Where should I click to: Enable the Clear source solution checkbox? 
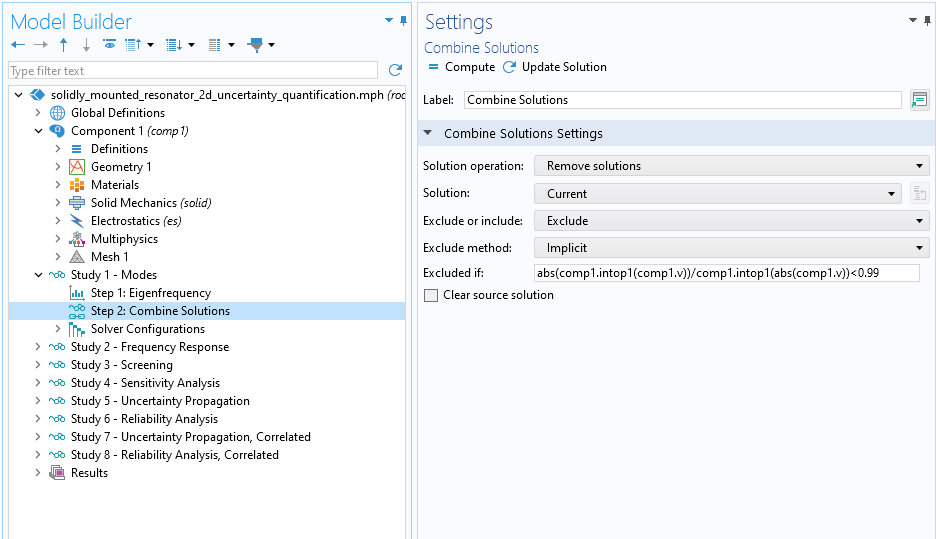431,296
